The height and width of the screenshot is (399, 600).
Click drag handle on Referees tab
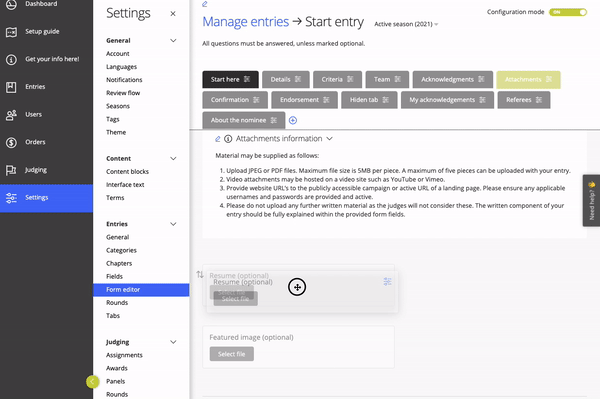(539, 100)
